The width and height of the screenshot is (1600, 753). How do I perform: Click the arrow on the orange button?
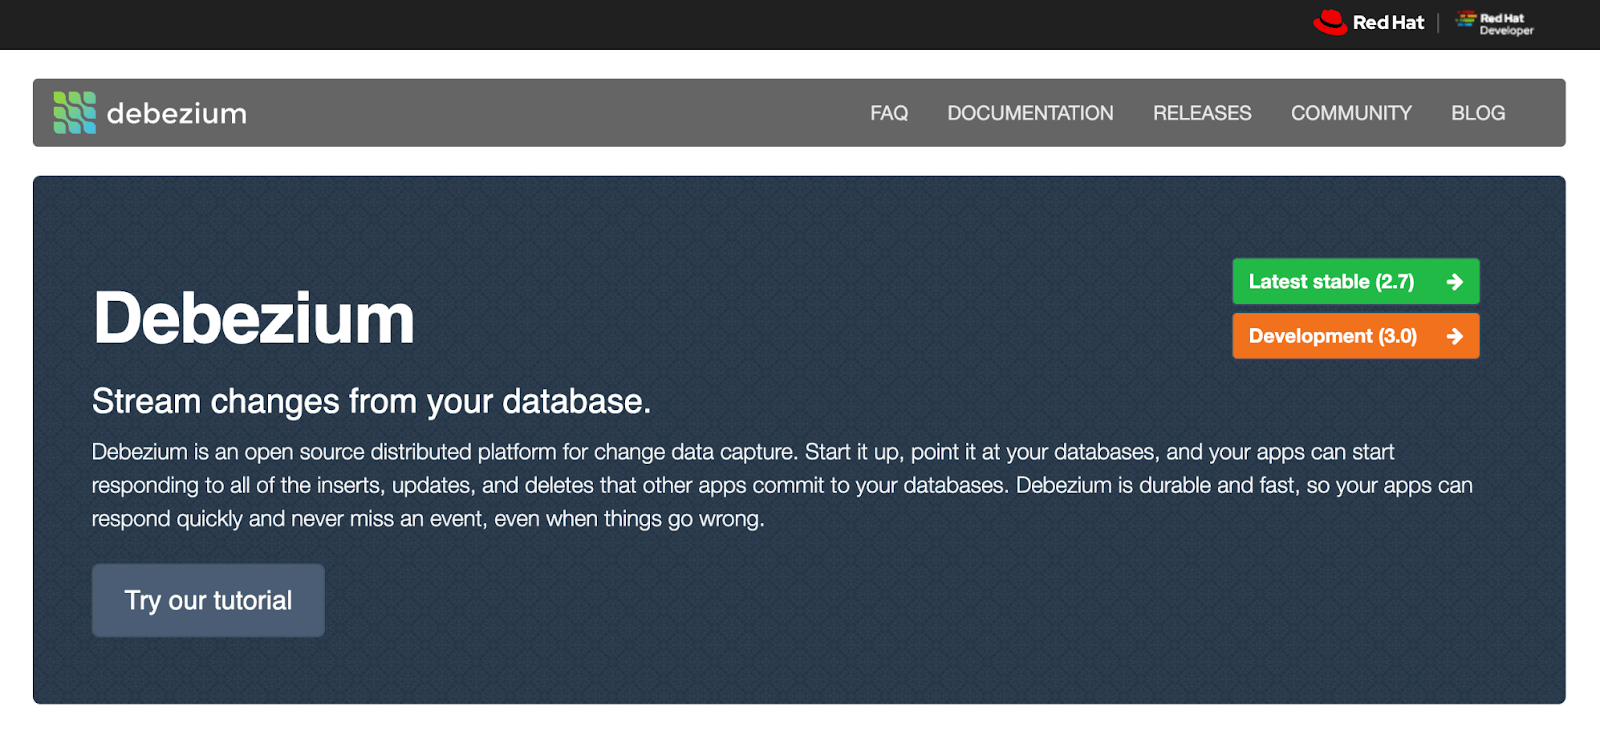1455,336
